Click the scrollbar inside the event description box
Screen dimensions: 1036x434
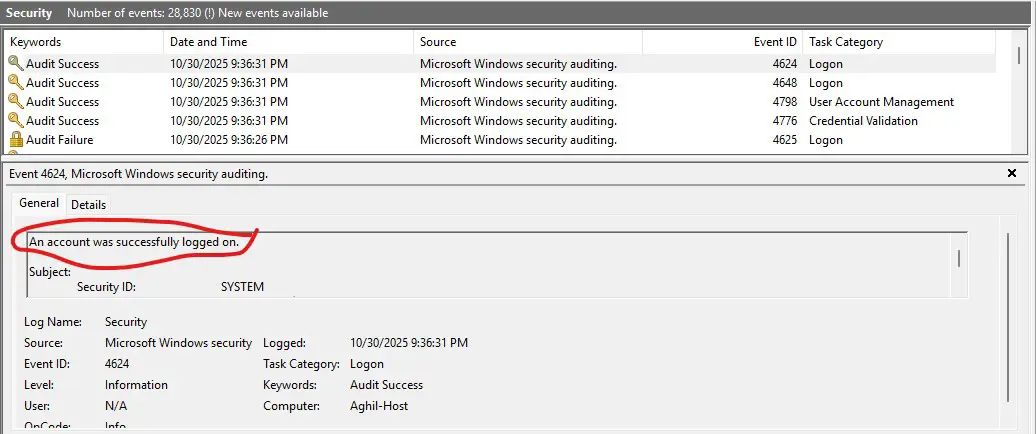pyautogui.click(x=960, y=260)
